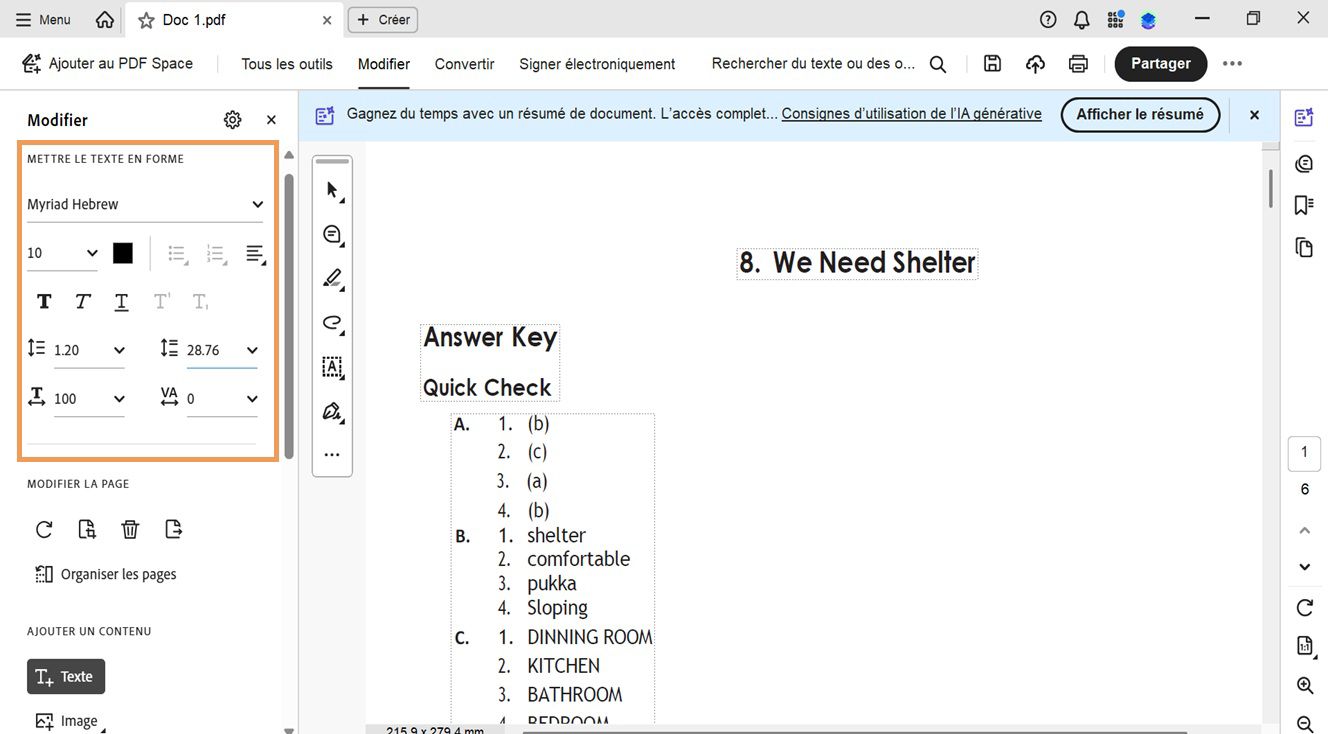
Task: Select the add text box tool
Action: point(332,367)
